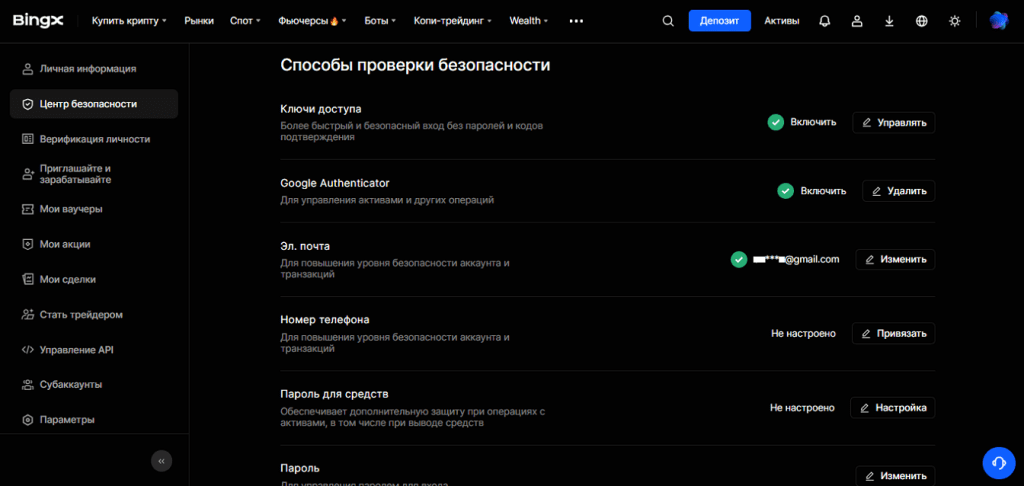1024x486 pixels.
Task: Click the Пароль для средств title text
Action: (334, 395)
